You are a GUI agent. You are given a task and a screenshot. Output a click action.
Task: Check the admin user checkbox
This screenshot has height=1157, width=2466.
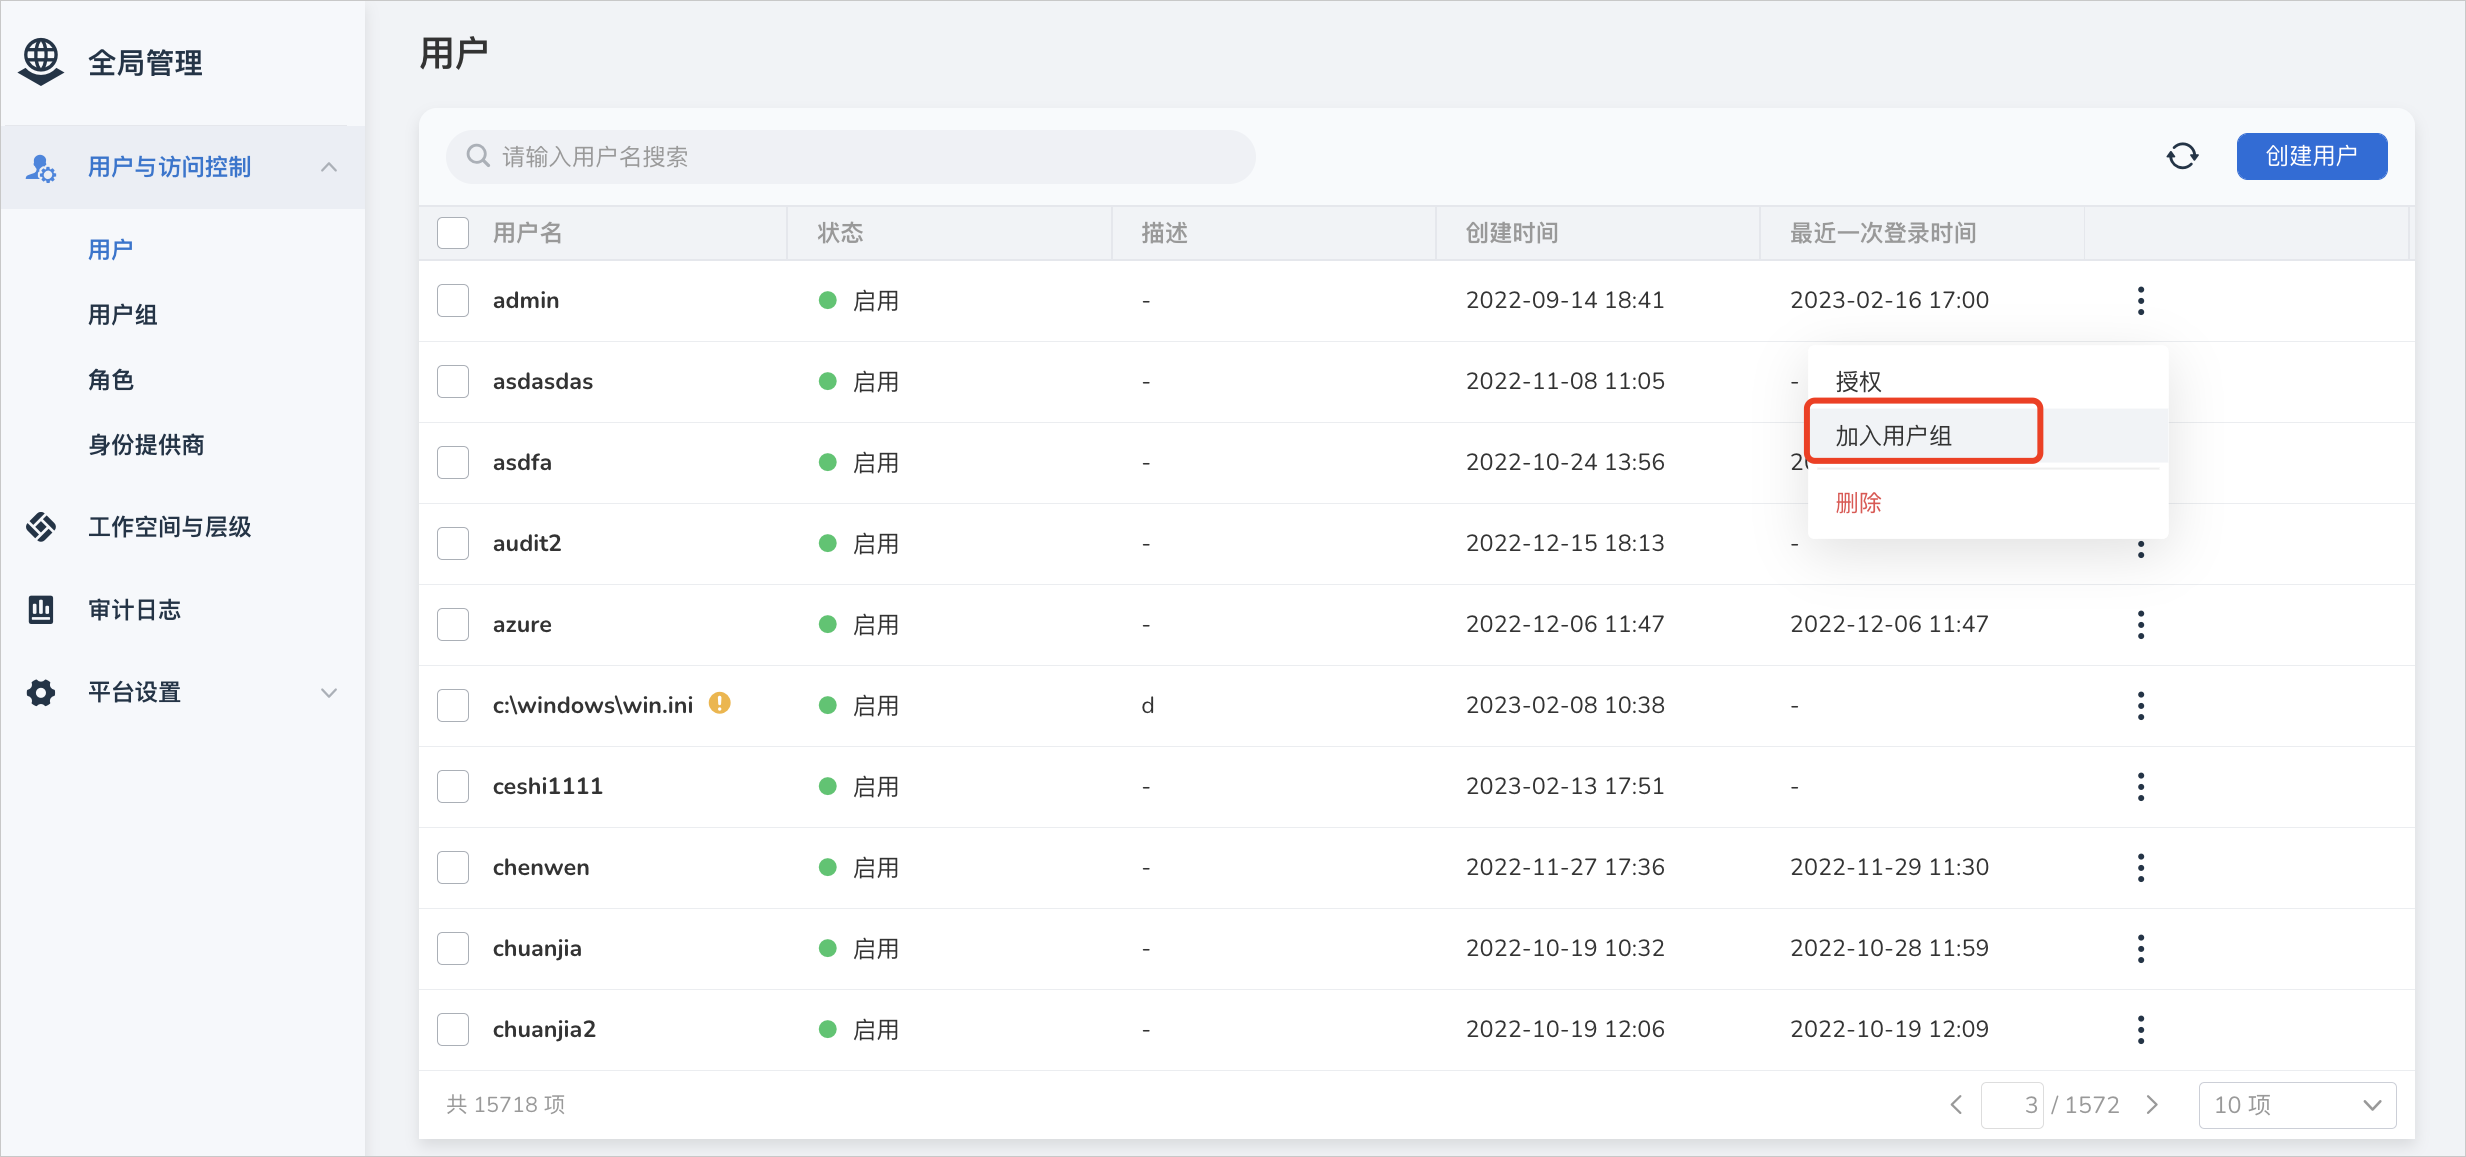(x=453, y=301)
